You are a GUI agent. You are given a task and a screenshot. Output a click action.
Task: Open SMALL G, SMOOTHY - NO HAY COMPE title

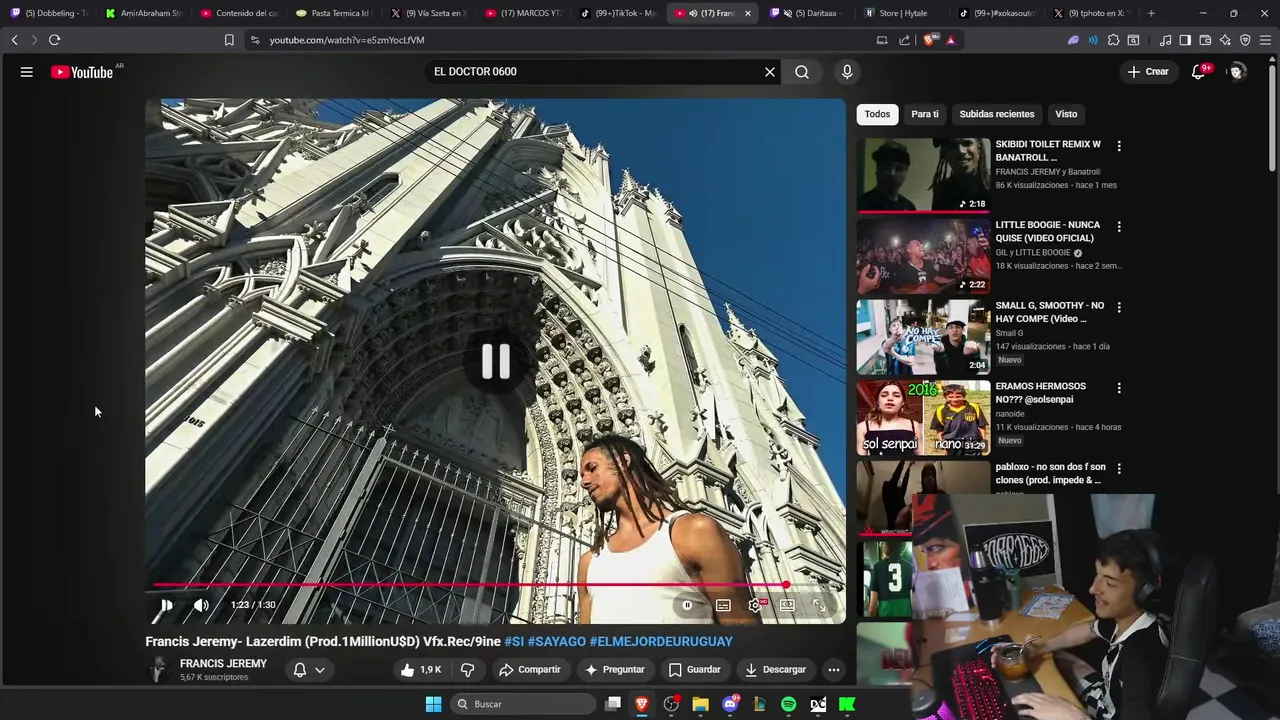1050,312
